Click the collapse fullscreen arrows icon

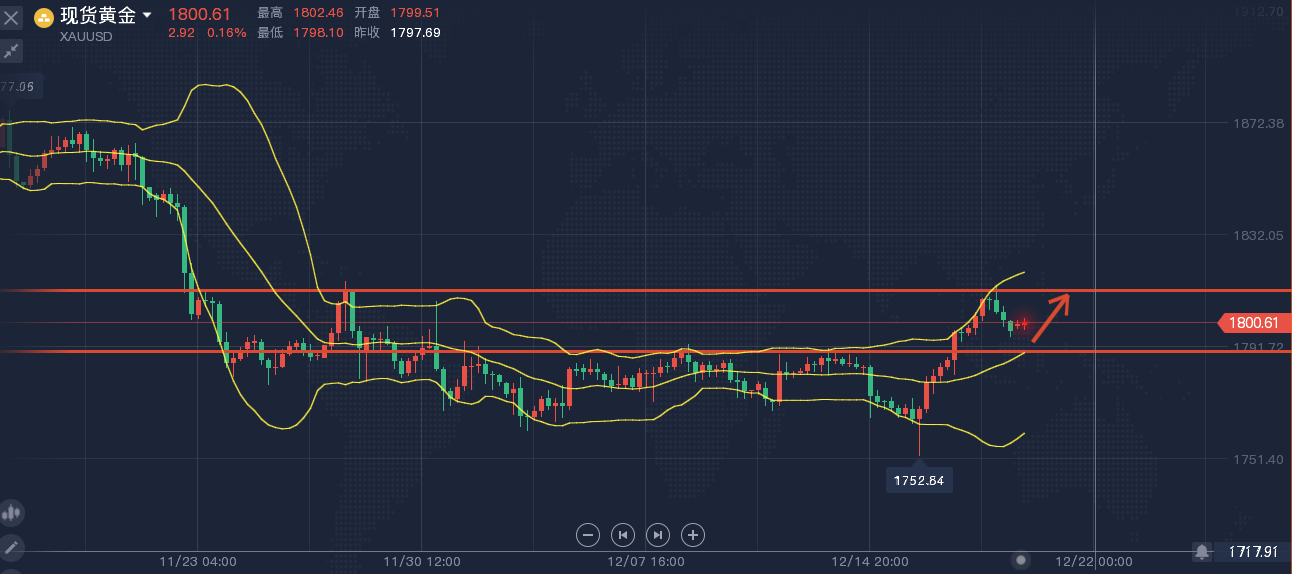point(12,50)
